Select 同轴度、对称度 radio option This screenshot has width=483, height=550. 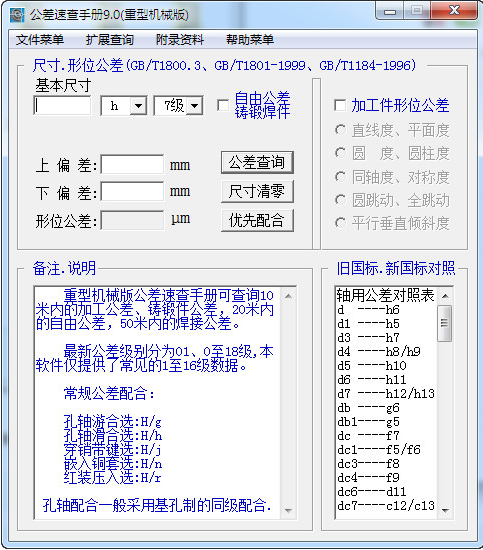340,177
